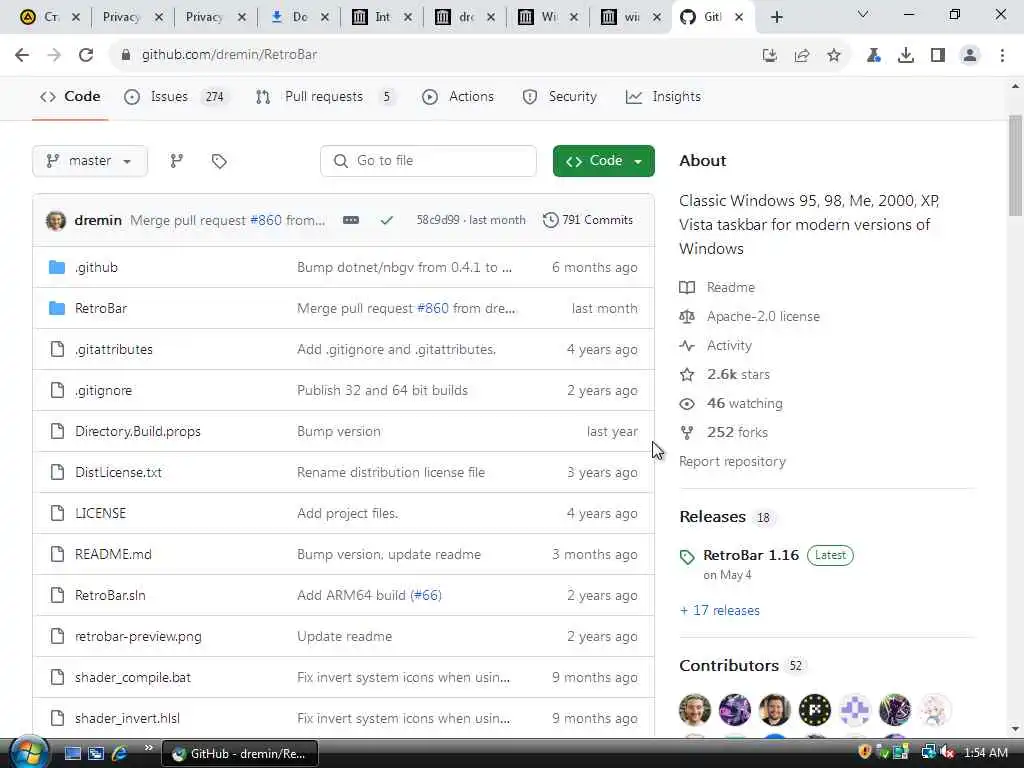Viewport: 1024px width, 768px height.
Task: Check the commit status checkmark
Action: pyautogui.click(x=387, y=220)
